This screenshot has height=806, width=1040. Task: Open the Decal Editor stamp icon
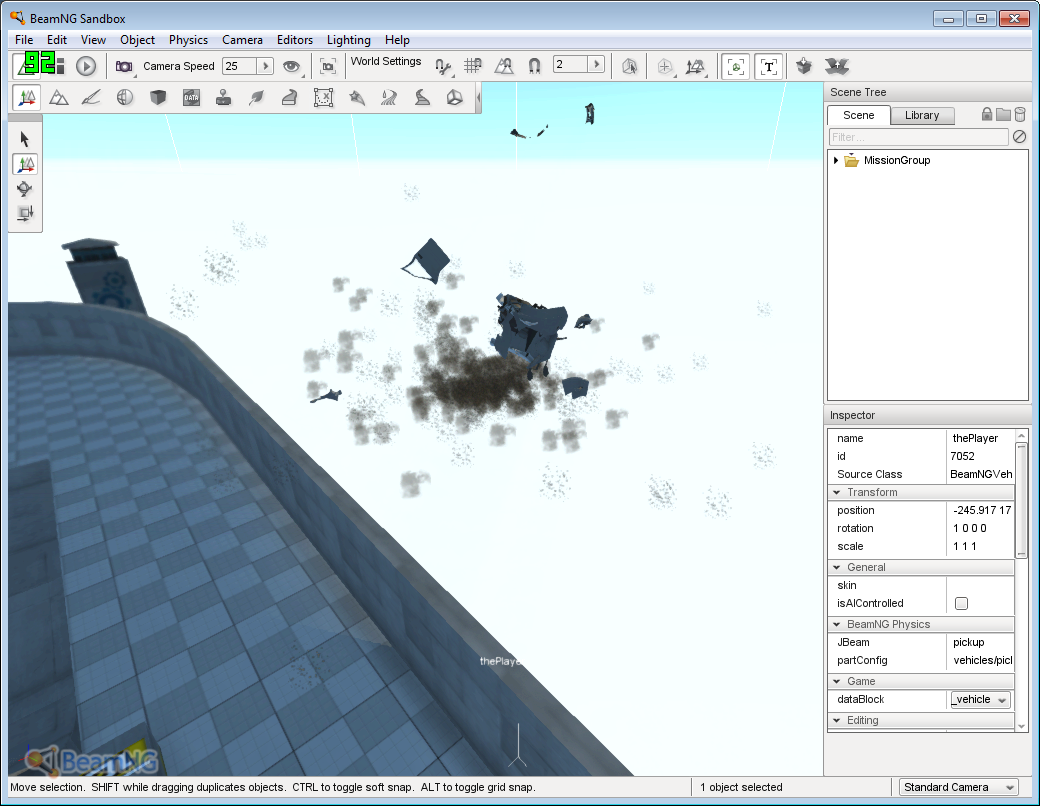[x=224, y=98]
